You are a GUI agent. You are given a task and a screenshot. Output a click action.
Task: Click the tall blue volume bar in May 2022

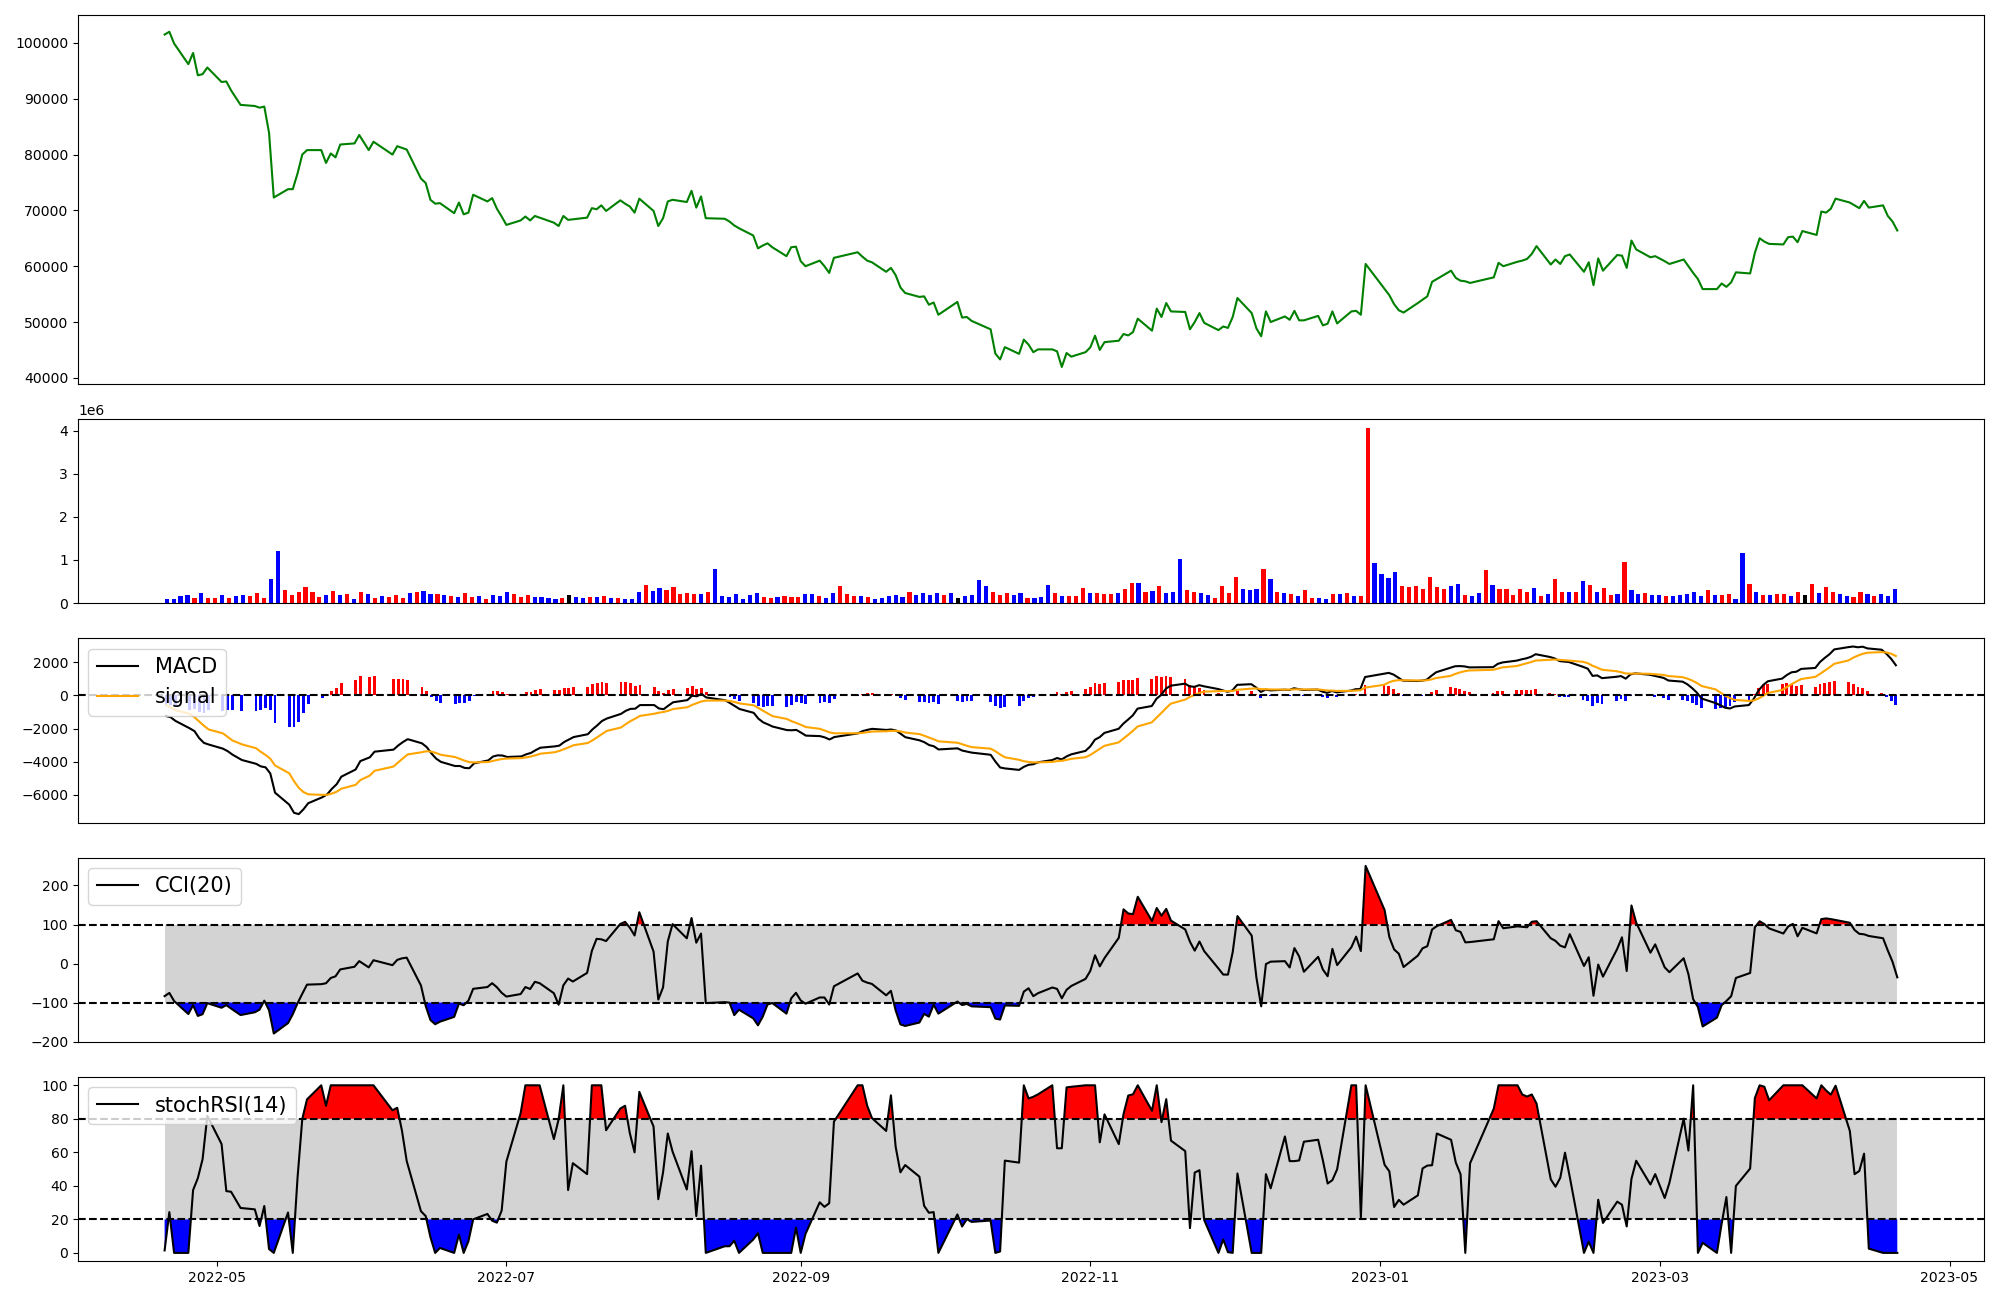[278, 577]
